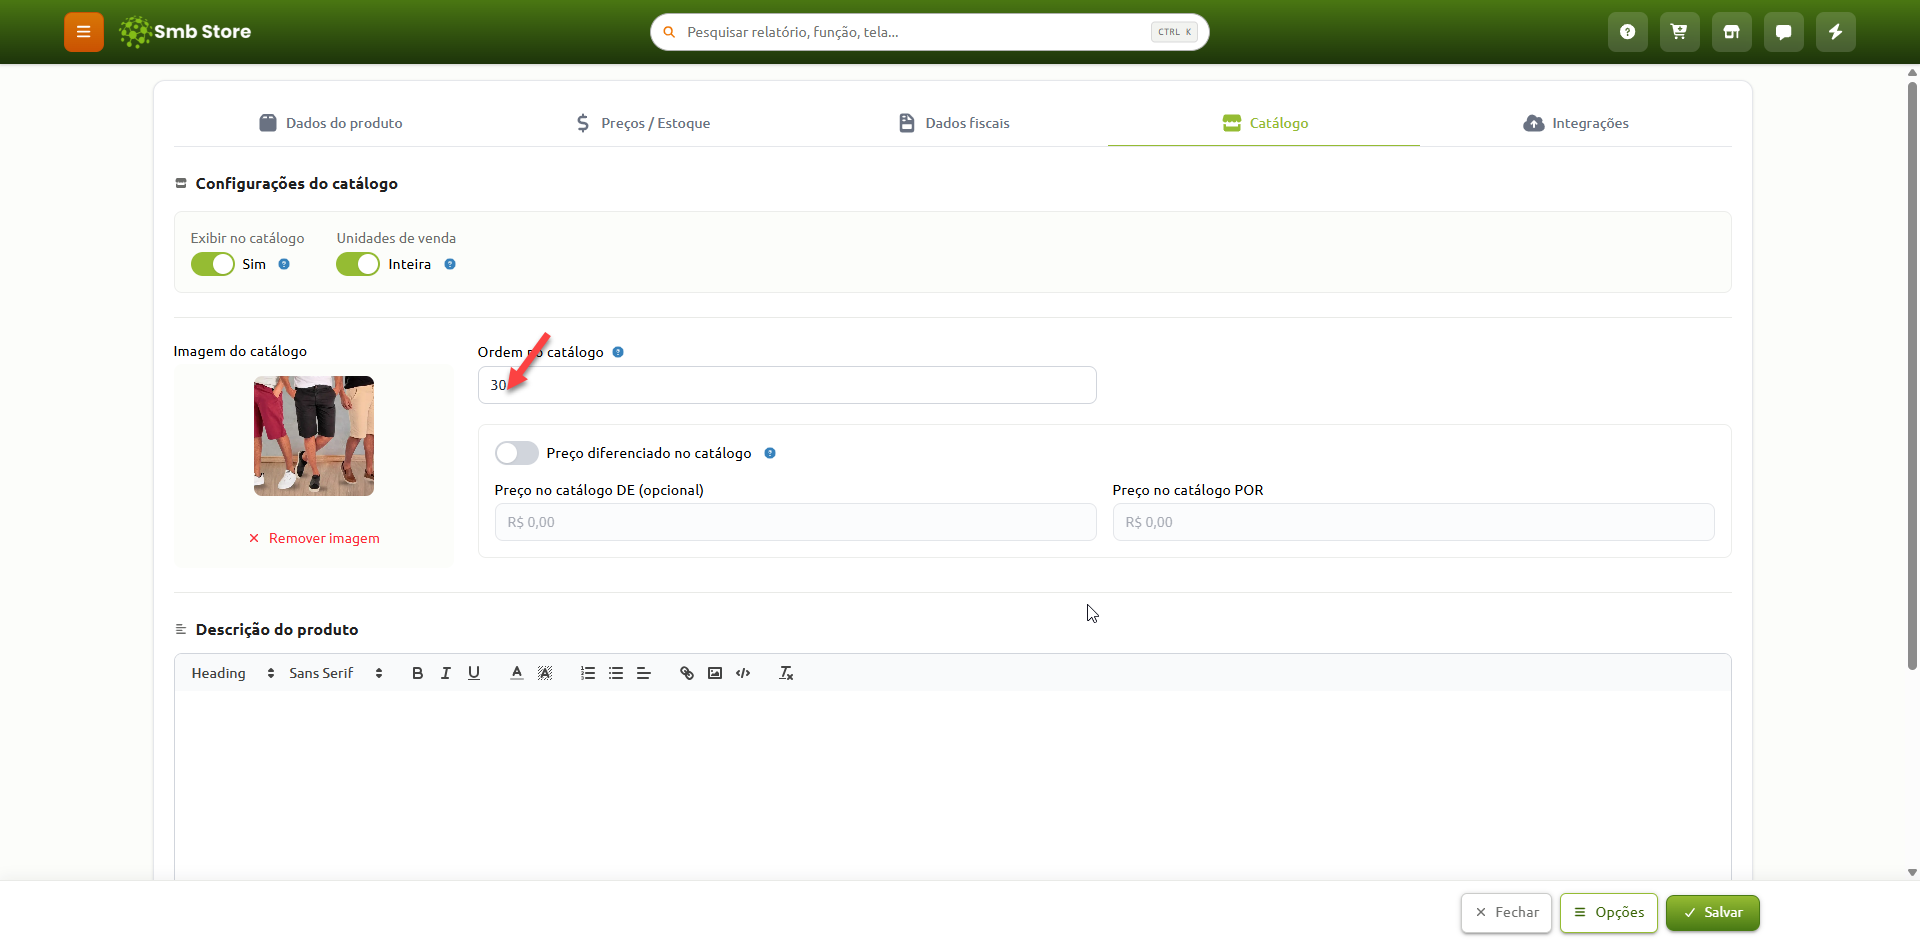
Task: Toggle underline formatting in editor
Action: [474, 673]
